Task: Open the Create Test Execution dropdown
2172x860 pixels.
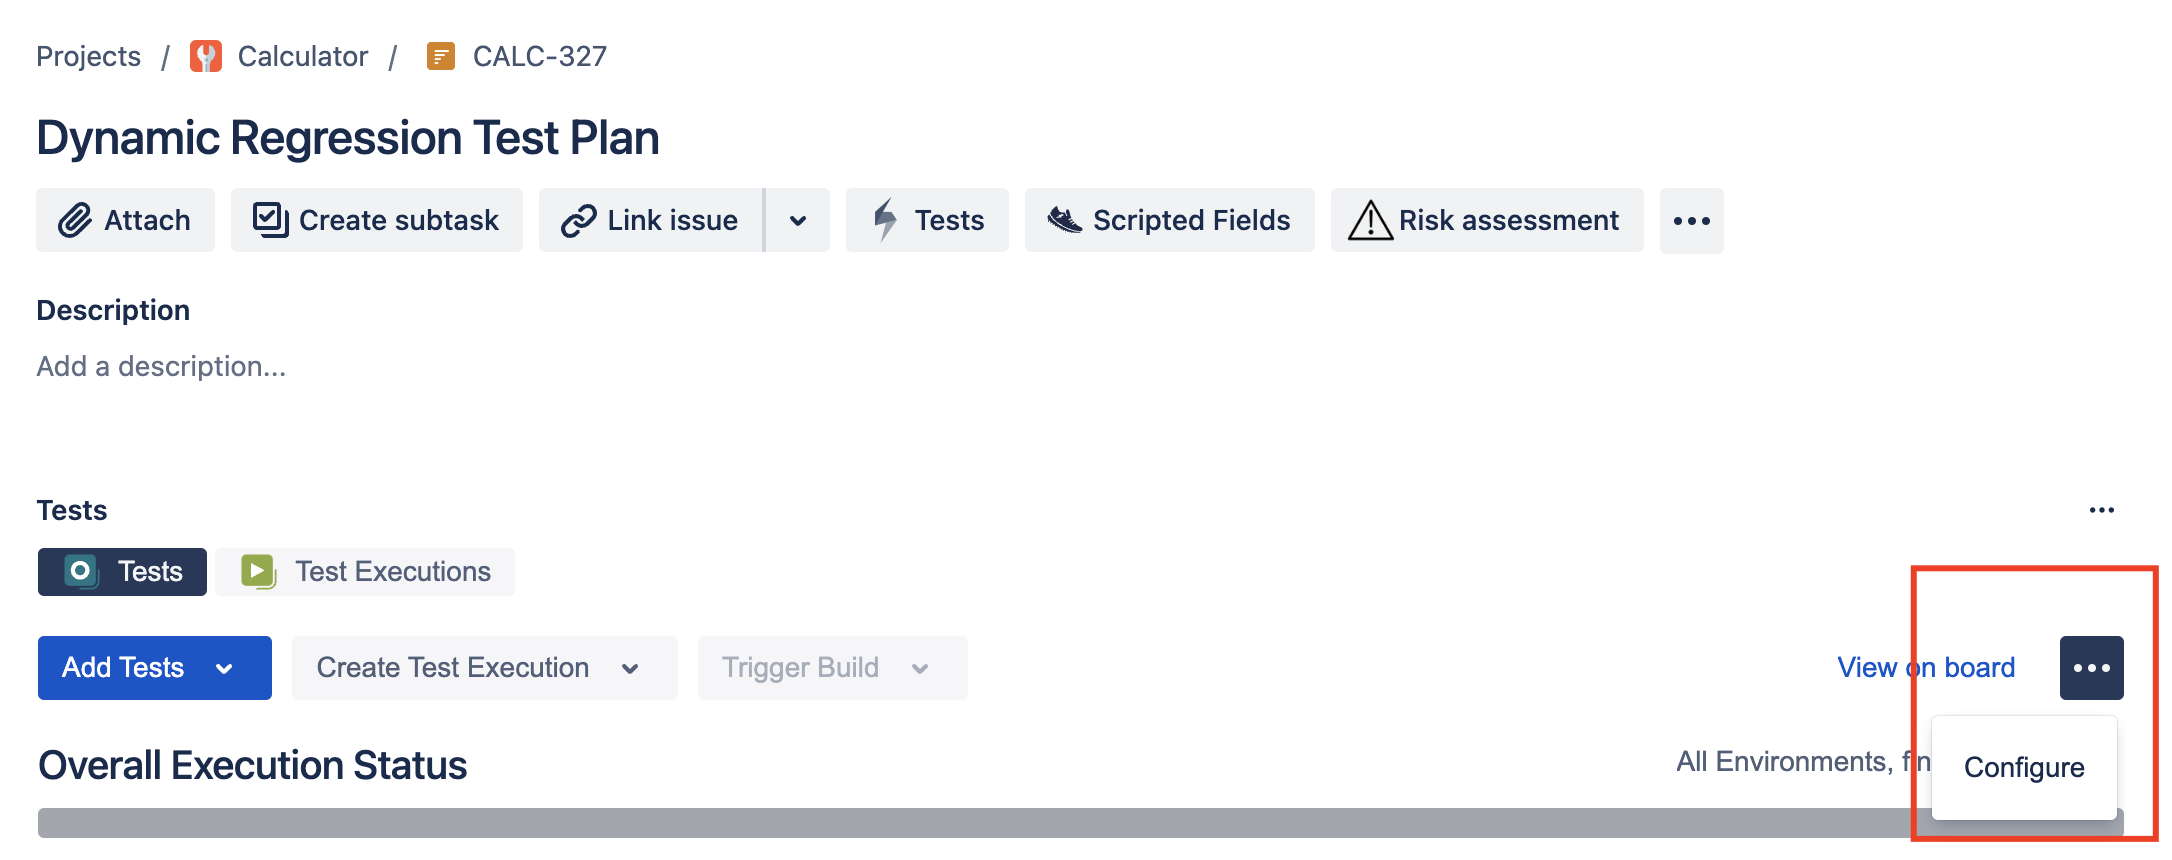Action: pyautogui.click(x=485, y=668)
